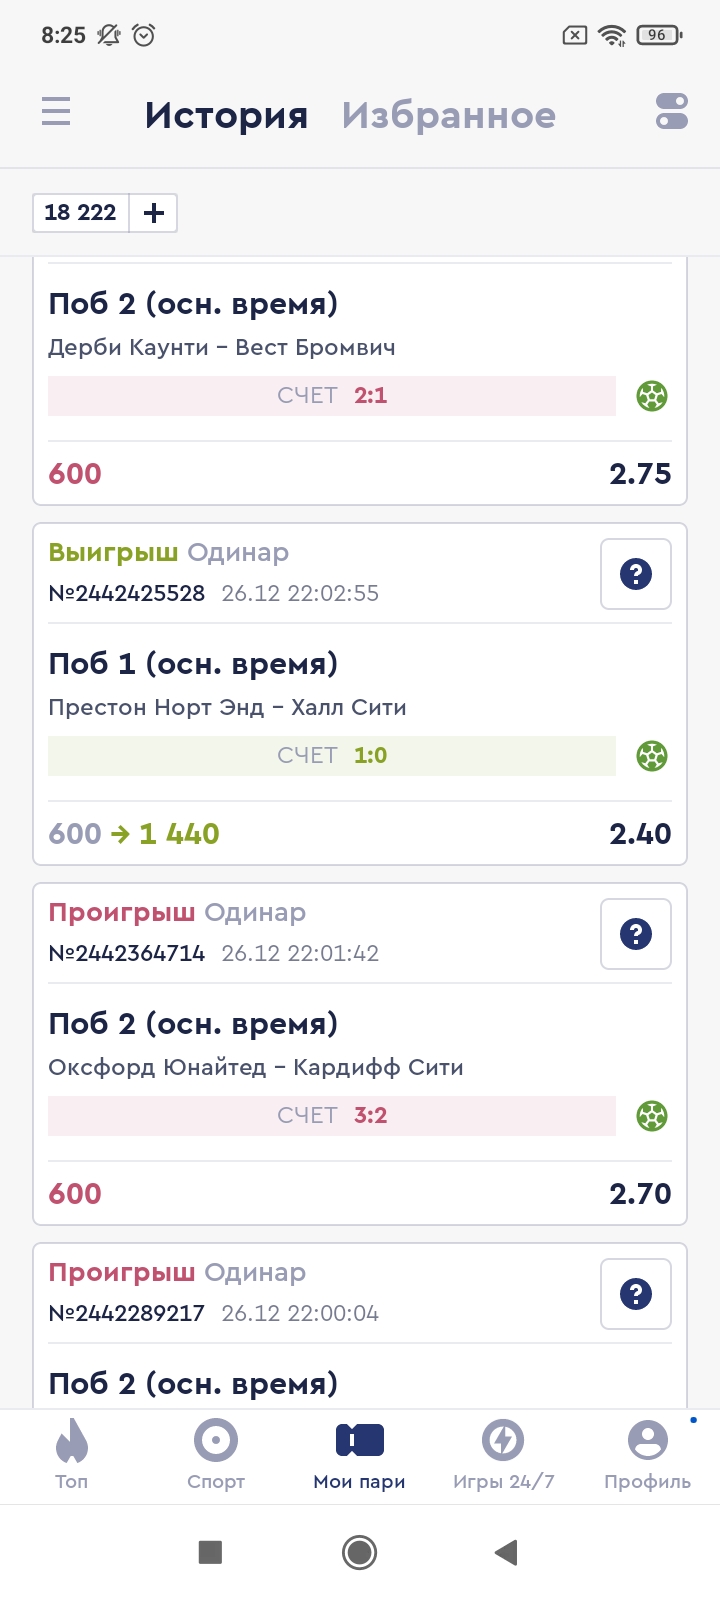Tap the plus button to add funds
The image size is (720, 1600).
pyautogui.click(x=154, y=213)
